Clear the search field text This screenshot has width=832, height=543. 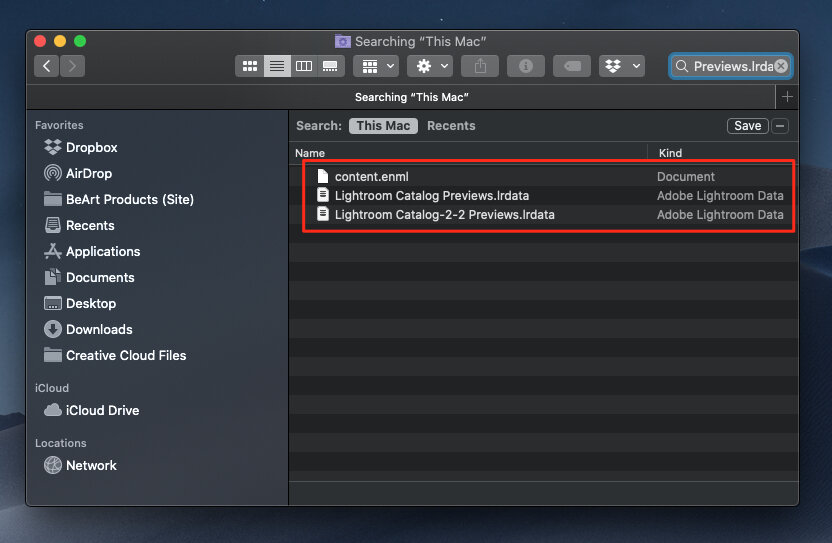(781, 66)
